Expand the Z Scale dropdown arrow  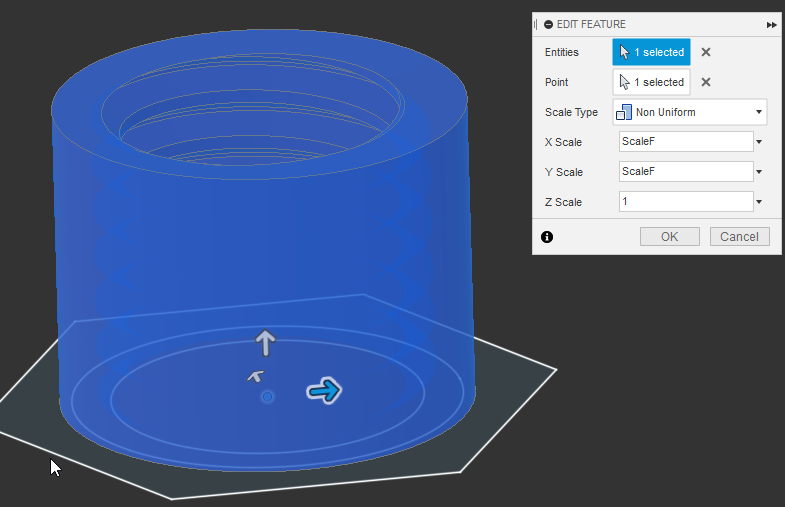click(759, 202)
